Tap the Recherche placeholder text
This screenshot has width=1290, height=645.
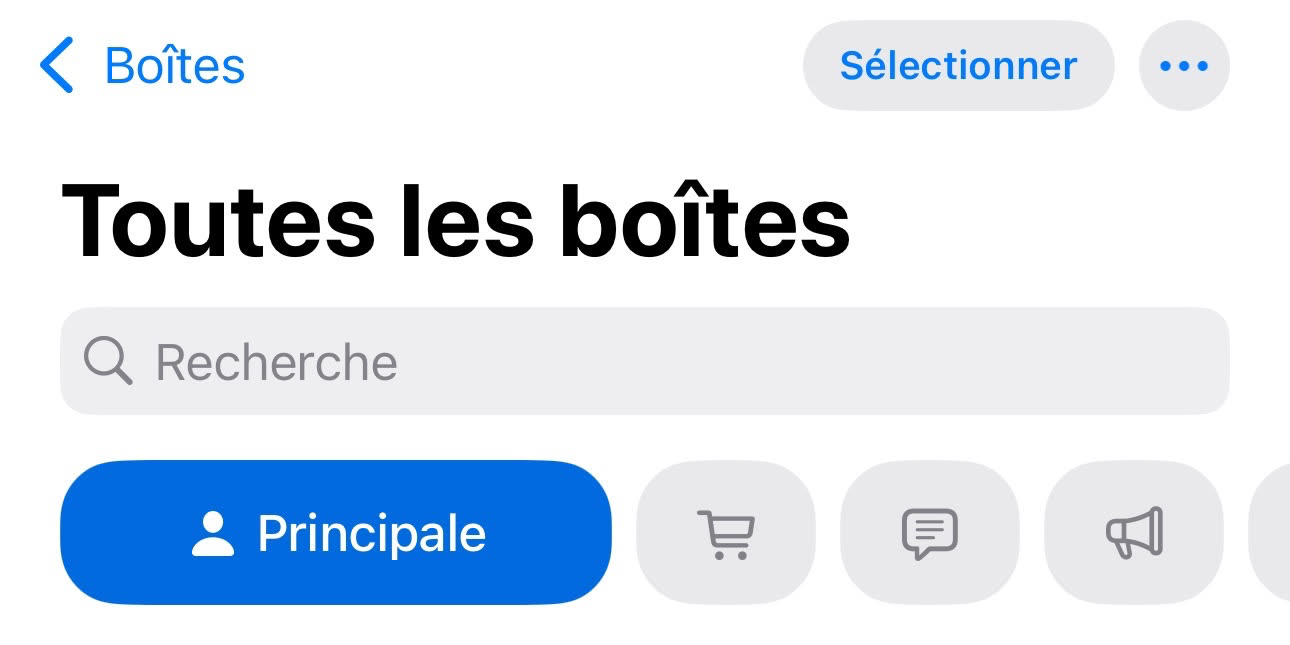tap(277, 362)
